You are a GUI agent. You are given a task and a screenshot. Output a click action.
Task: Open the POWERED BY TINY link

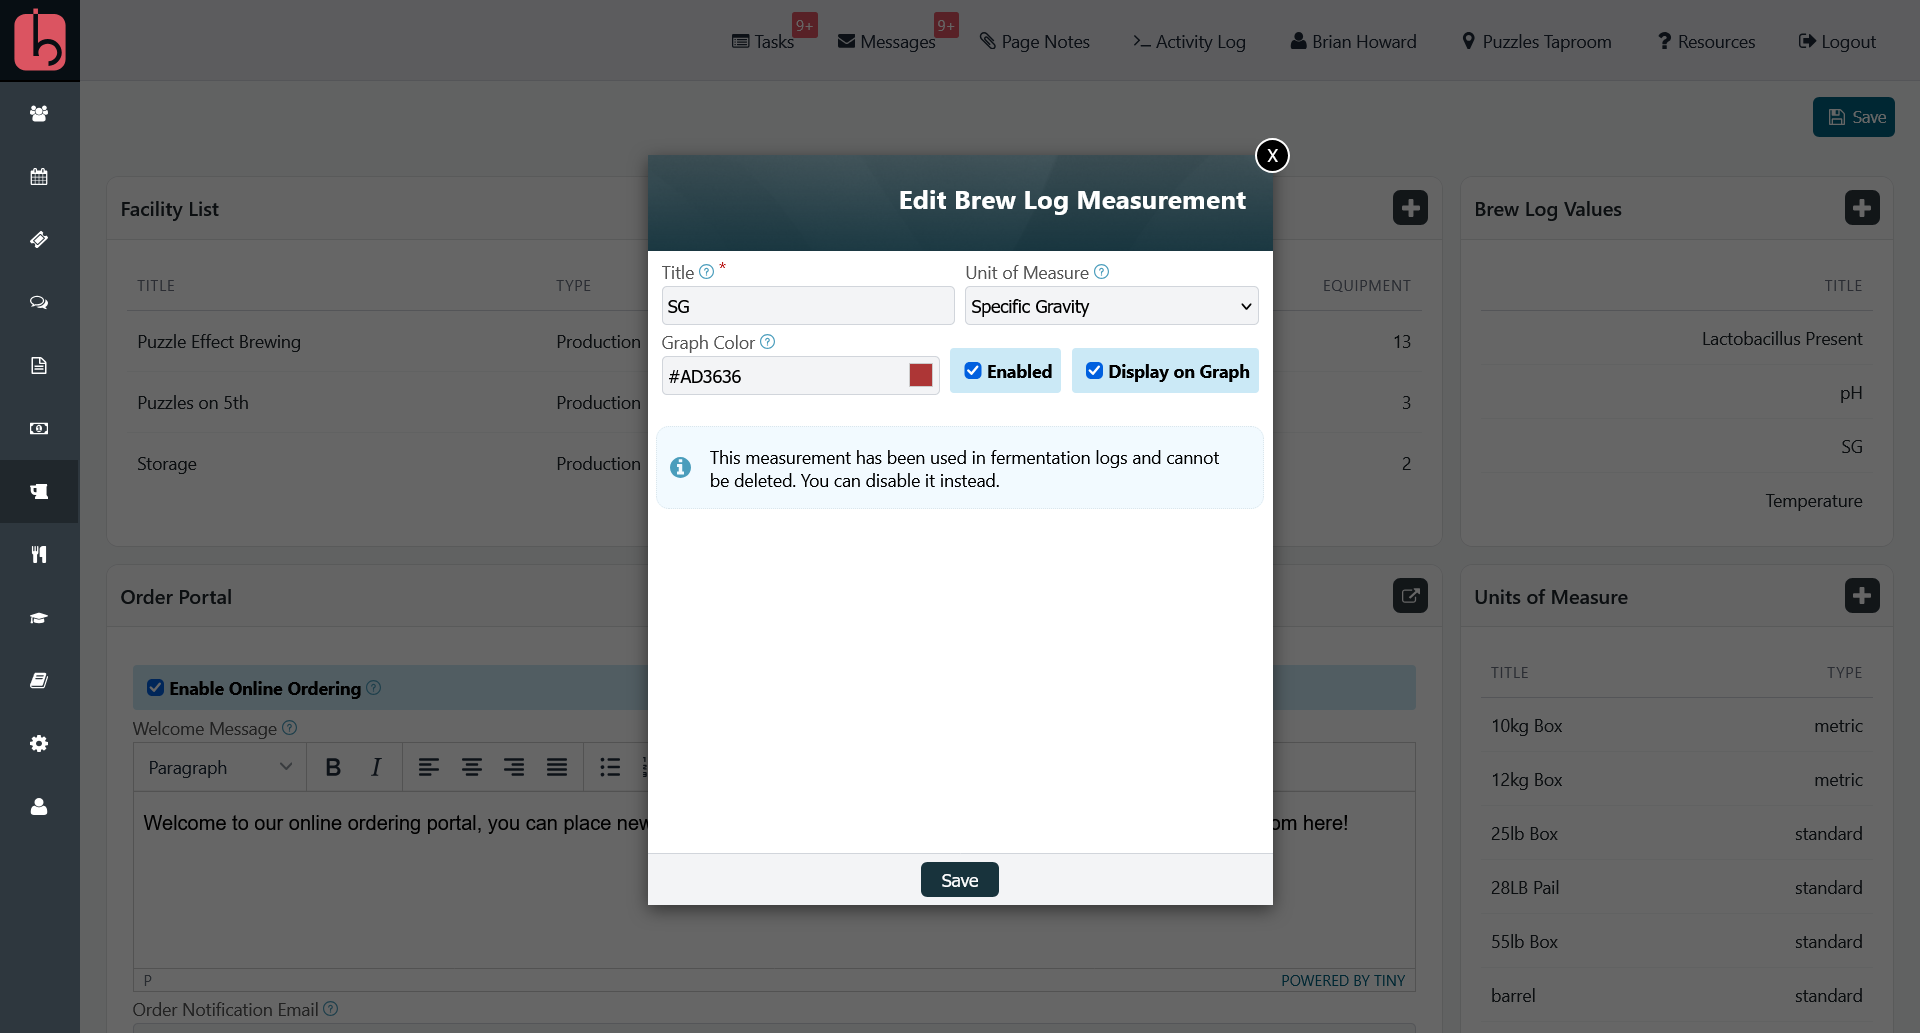(1343, 980)
